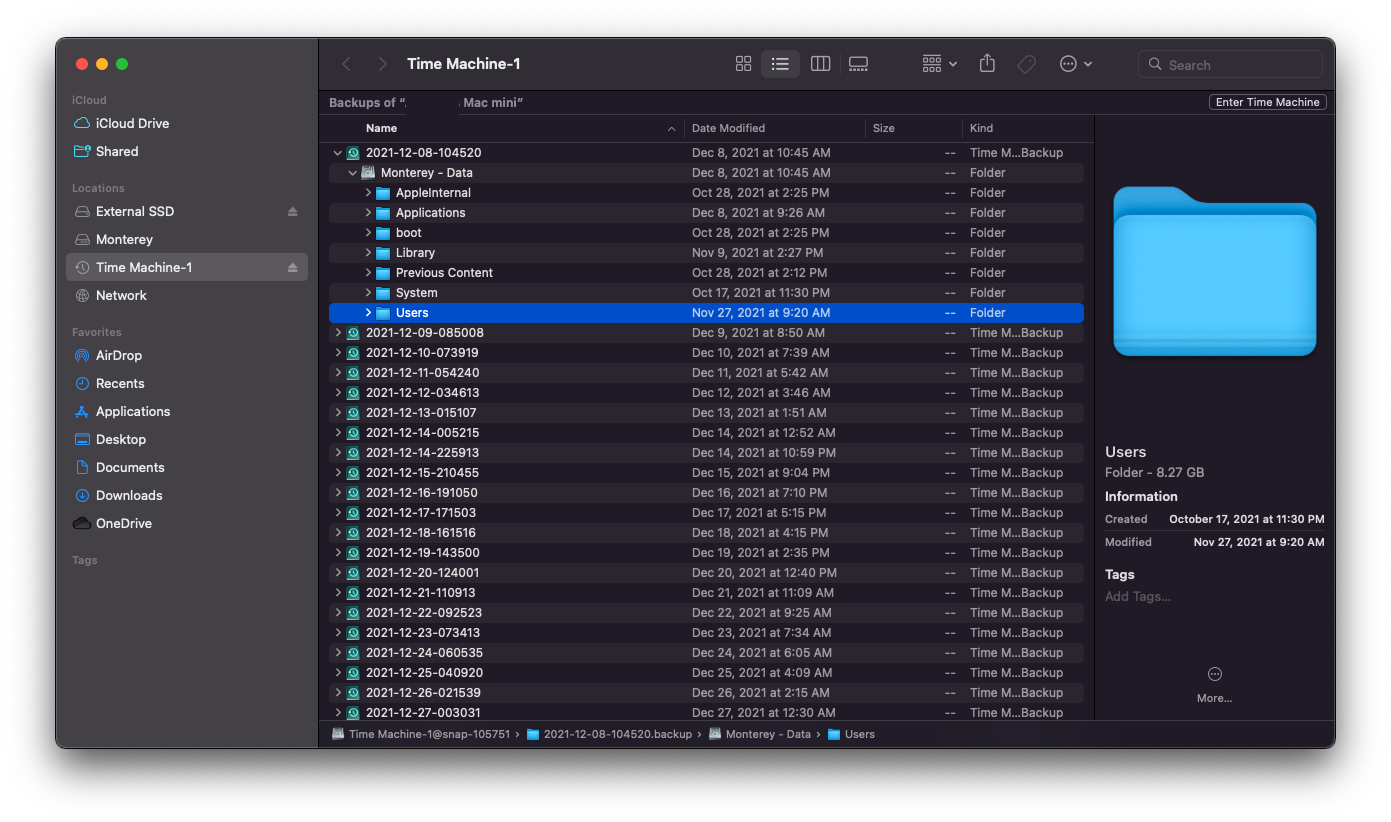Viewport: 1391px width, 822px height.
Task: Open AirDrop in the sidebar
Action: [187, 356]
